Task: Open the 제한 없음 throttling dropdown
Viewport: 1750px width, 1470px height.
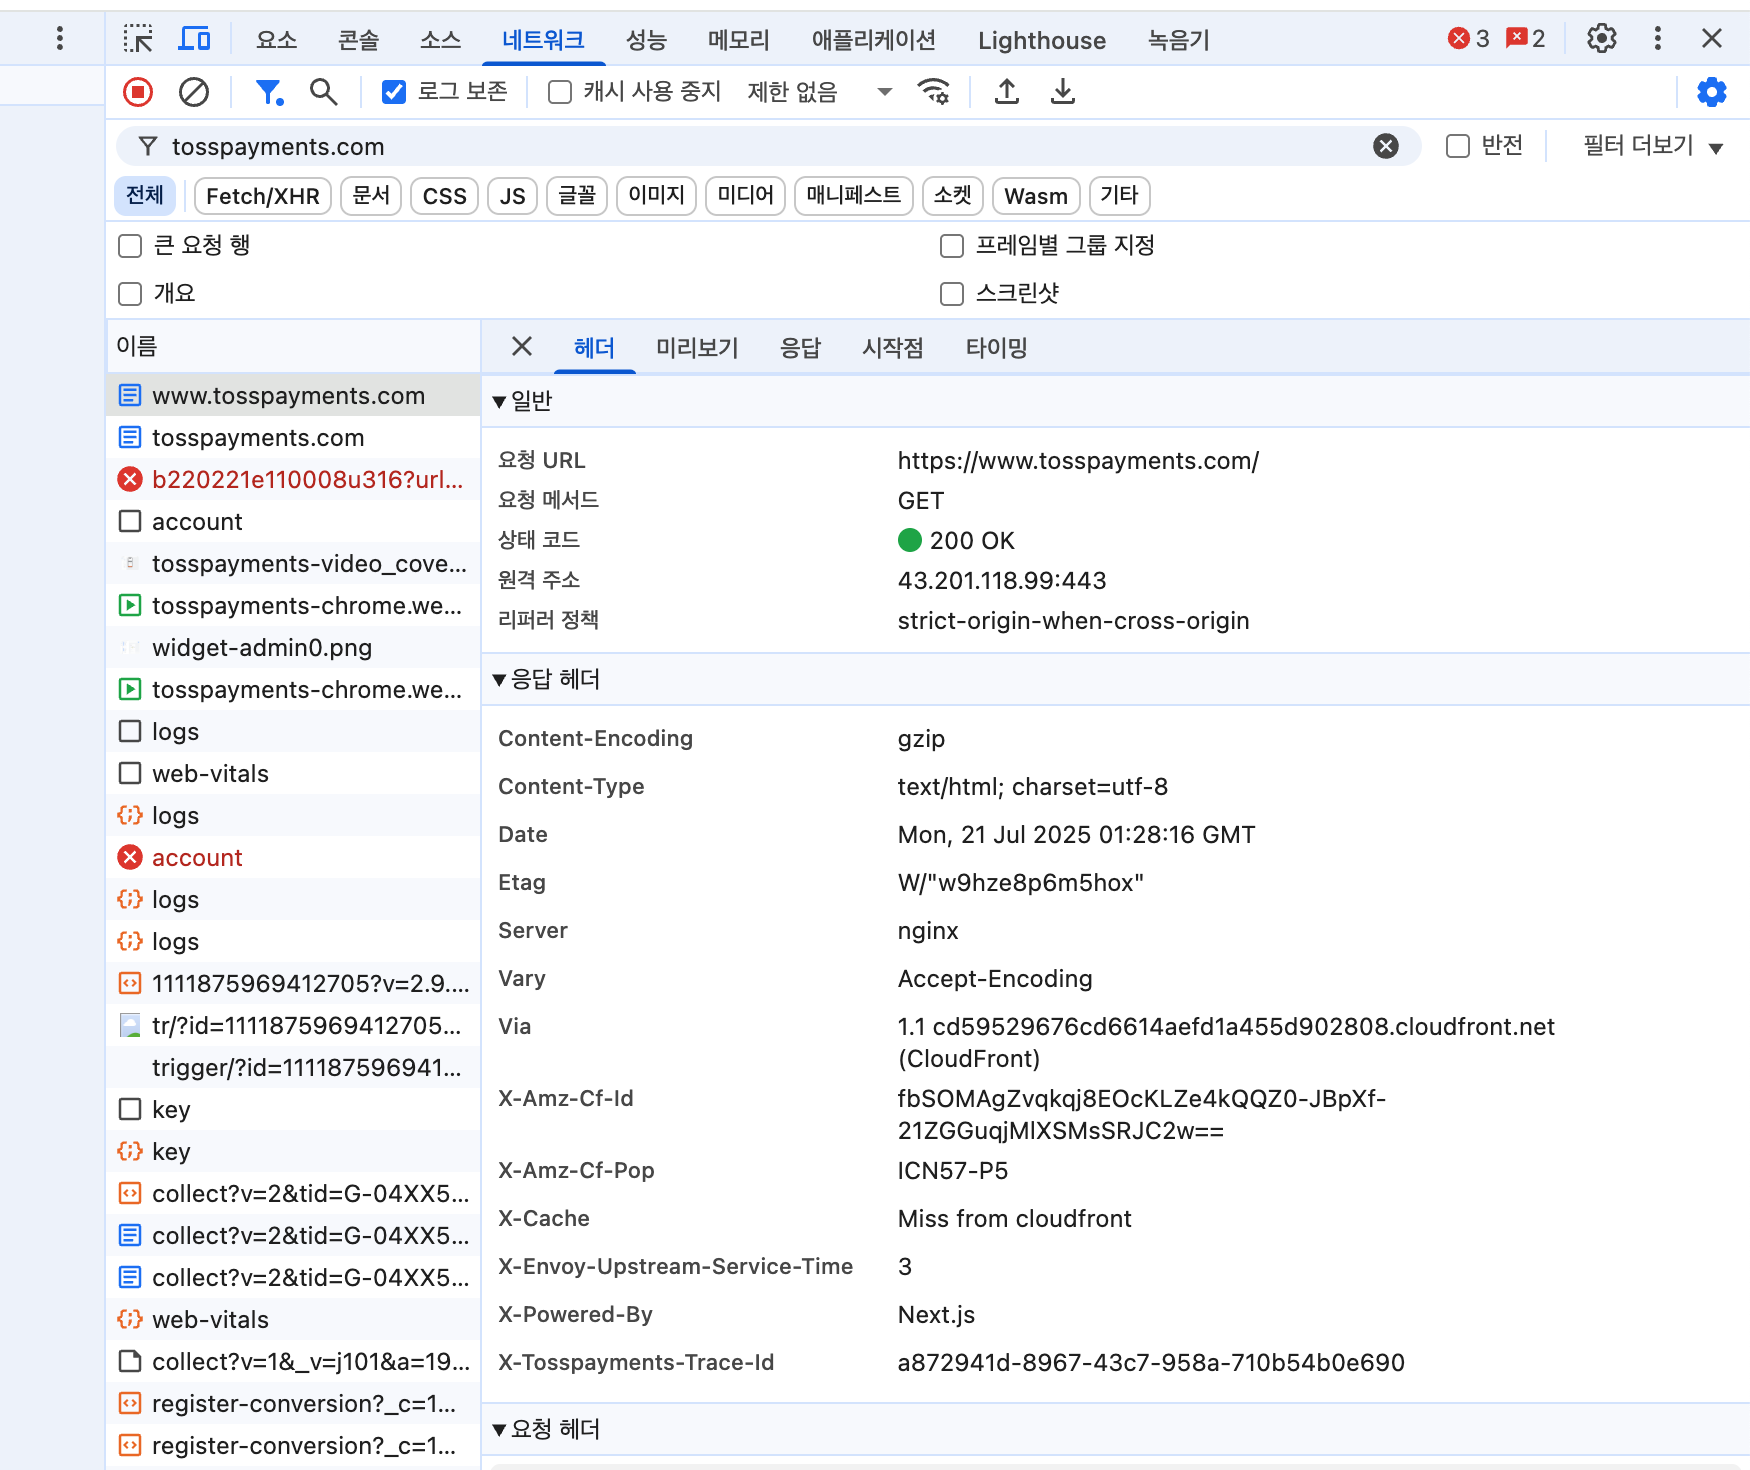Action: click(819, 92)
